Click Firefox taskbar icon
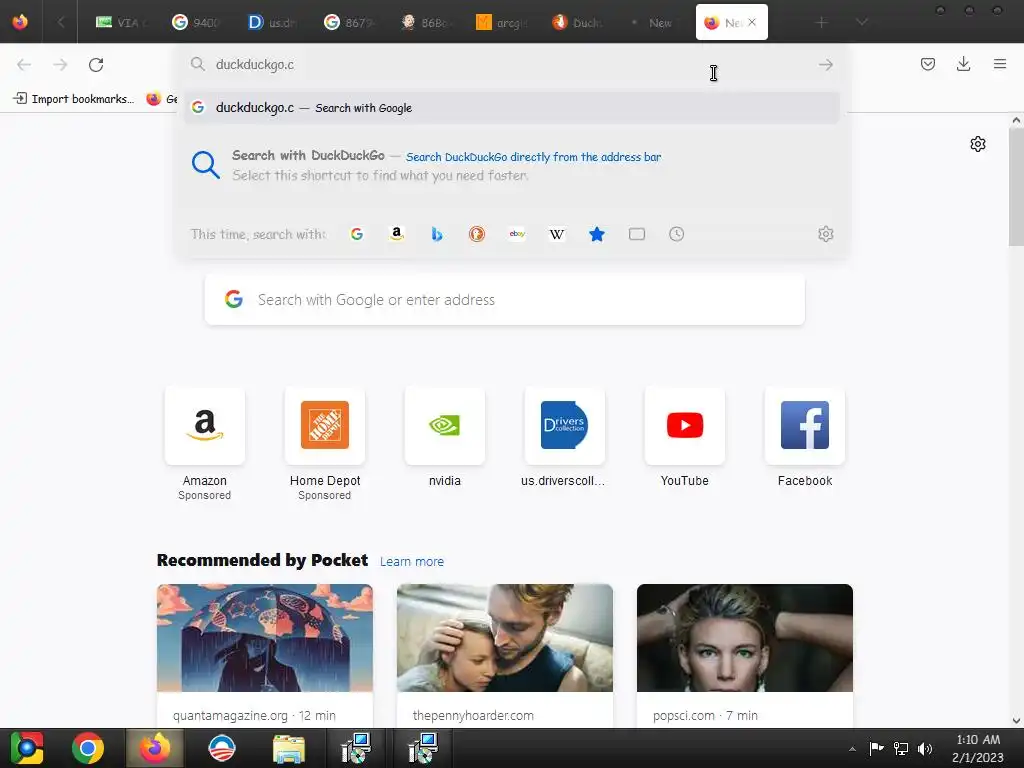This screenshot has height=768, width=1024. coord(155,748)
